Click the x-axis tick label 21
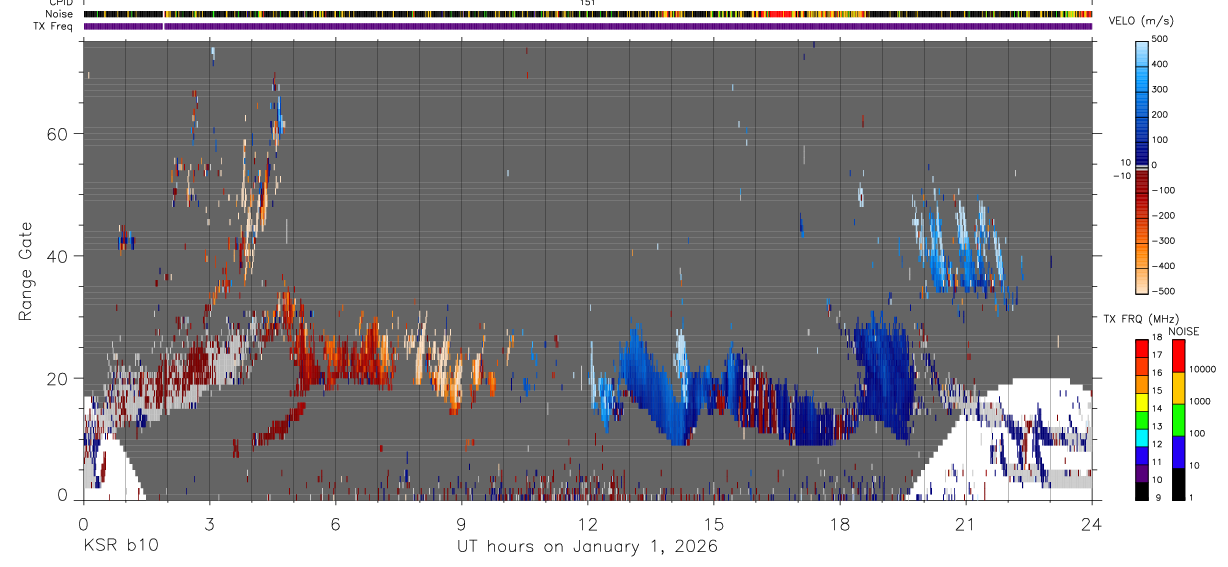1228x567 pixels. (966, 524)
